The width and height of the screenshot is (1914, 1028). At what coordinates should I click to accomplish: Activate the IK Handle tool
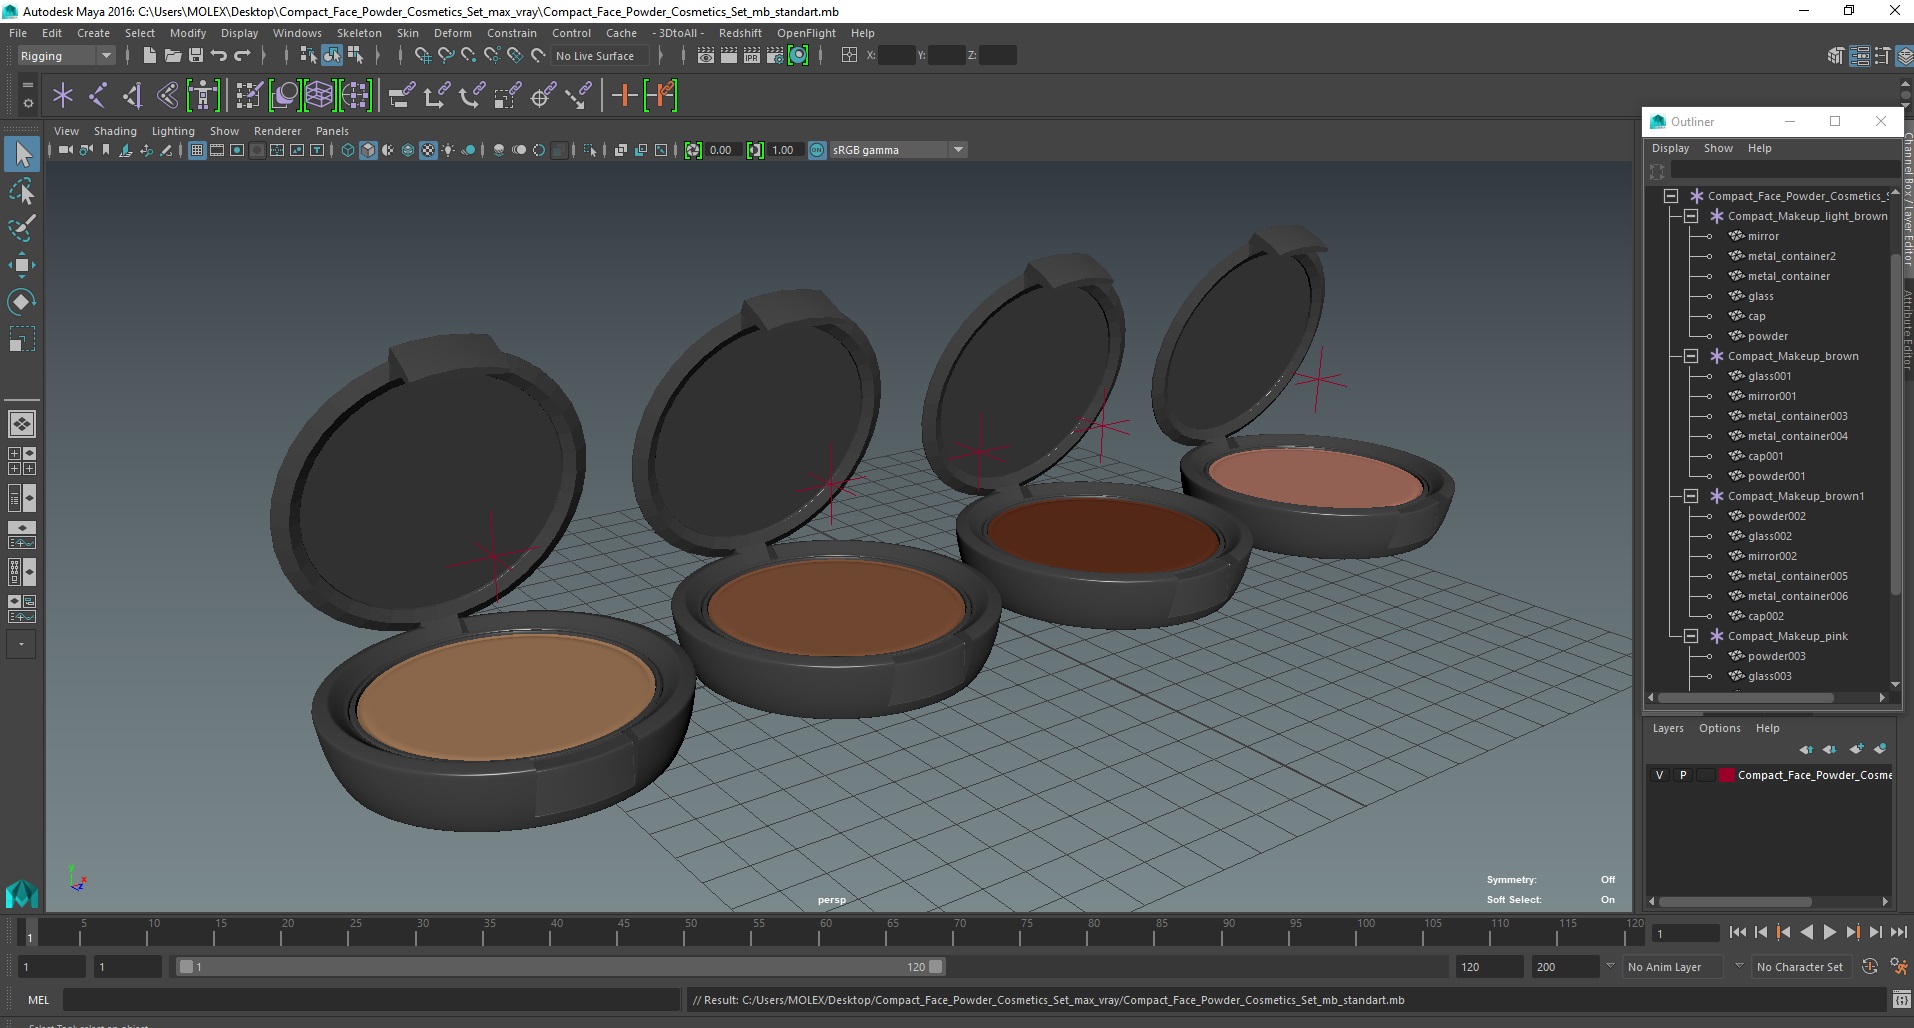click(132, 96)
